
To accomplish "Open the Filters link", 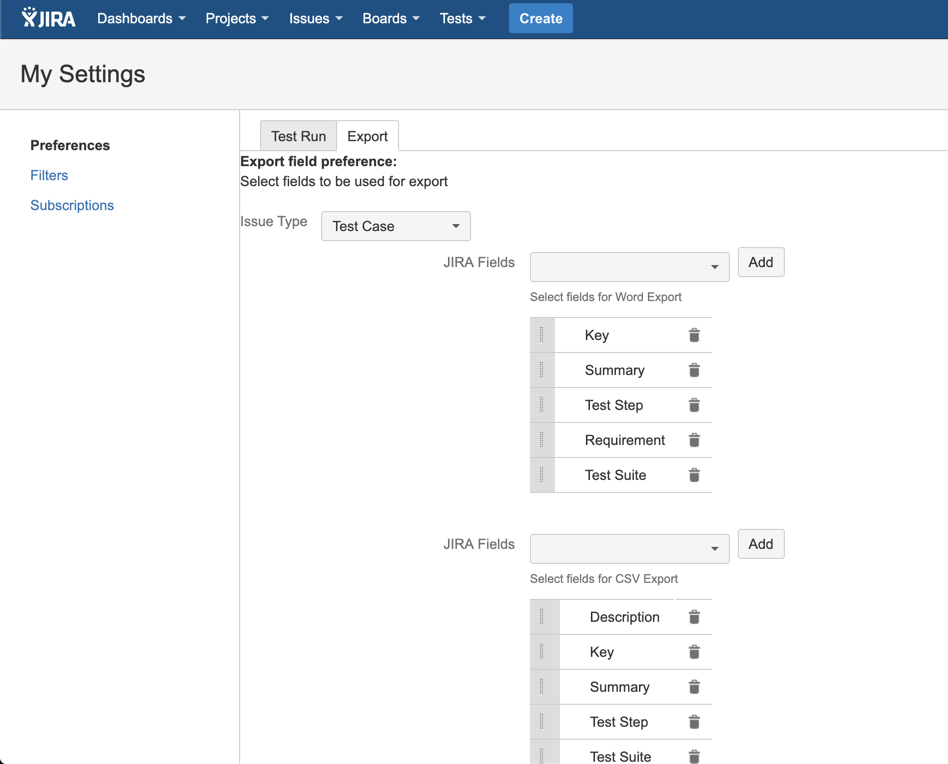I will [49, 175].
